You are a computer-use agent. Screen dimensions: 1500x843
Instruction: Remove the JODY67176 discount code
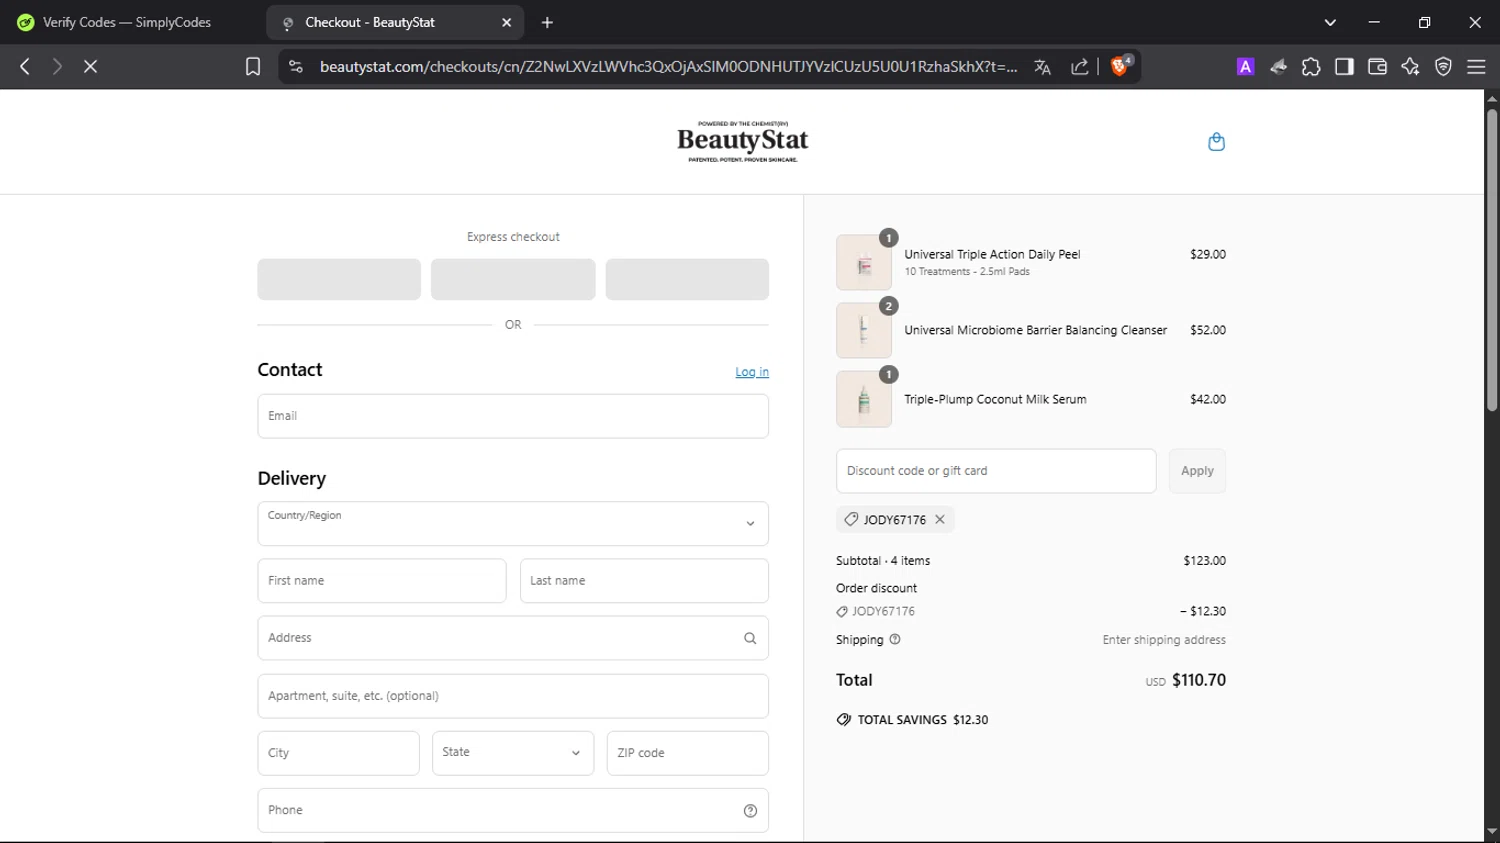[940, 519]
